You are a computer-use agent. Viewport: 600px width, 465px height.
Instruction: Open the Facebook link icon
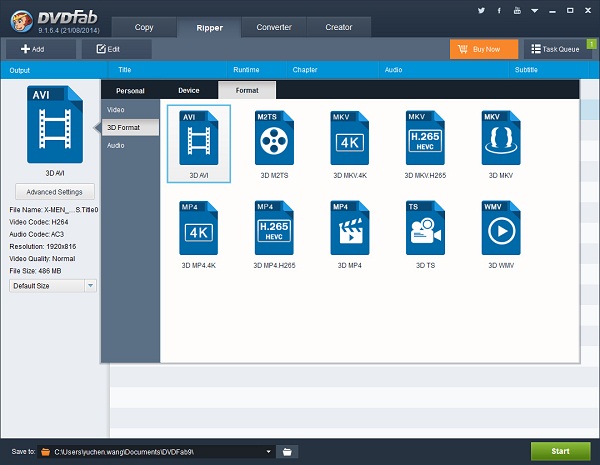pos(499,11)
